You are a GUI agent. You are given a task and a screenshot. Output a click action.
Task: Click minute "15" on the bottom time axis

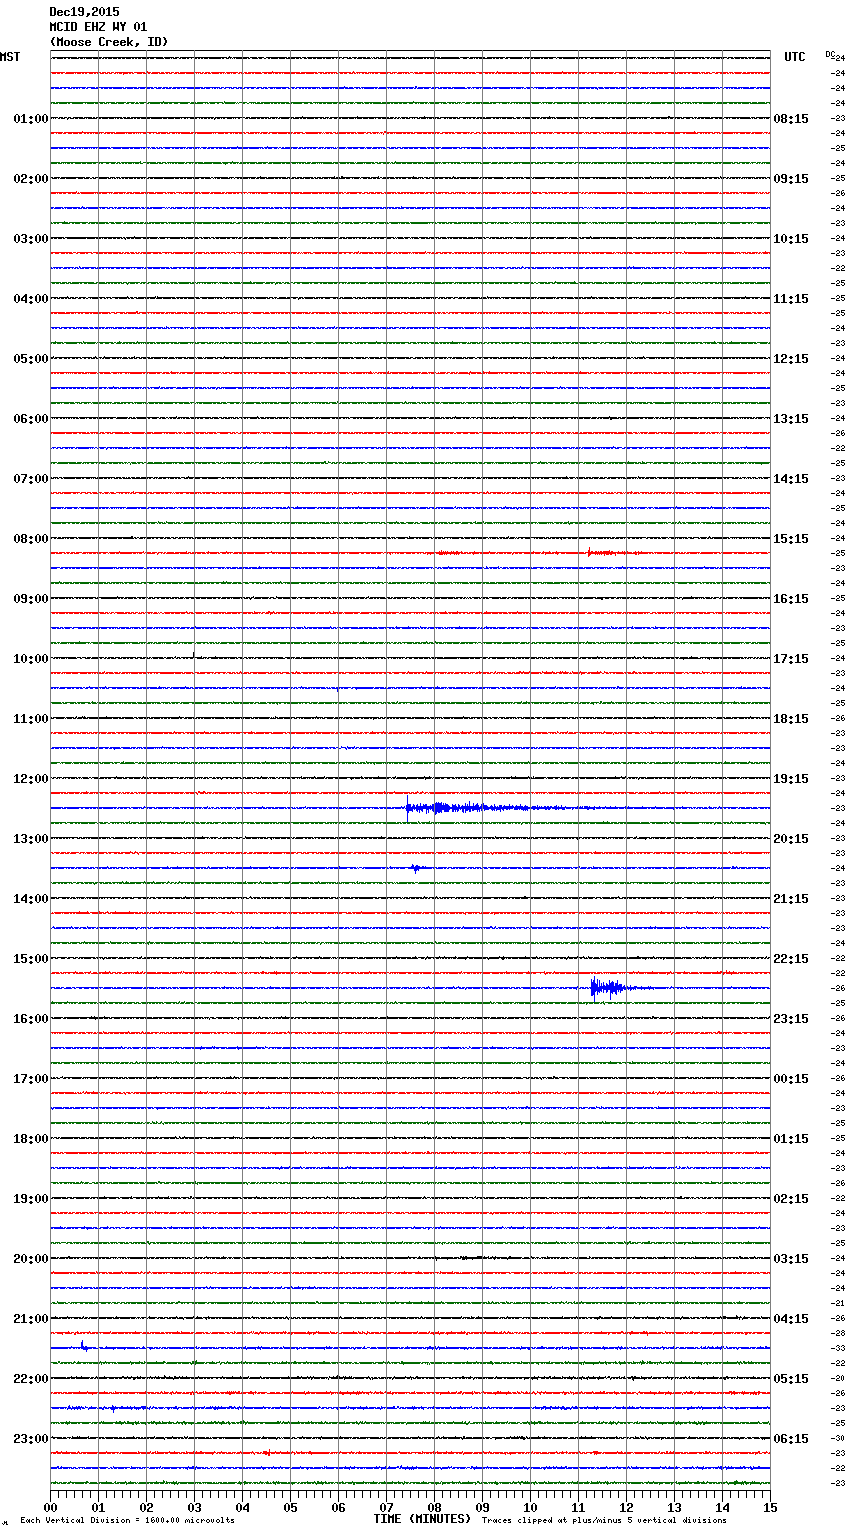(x=770, y=1508)
